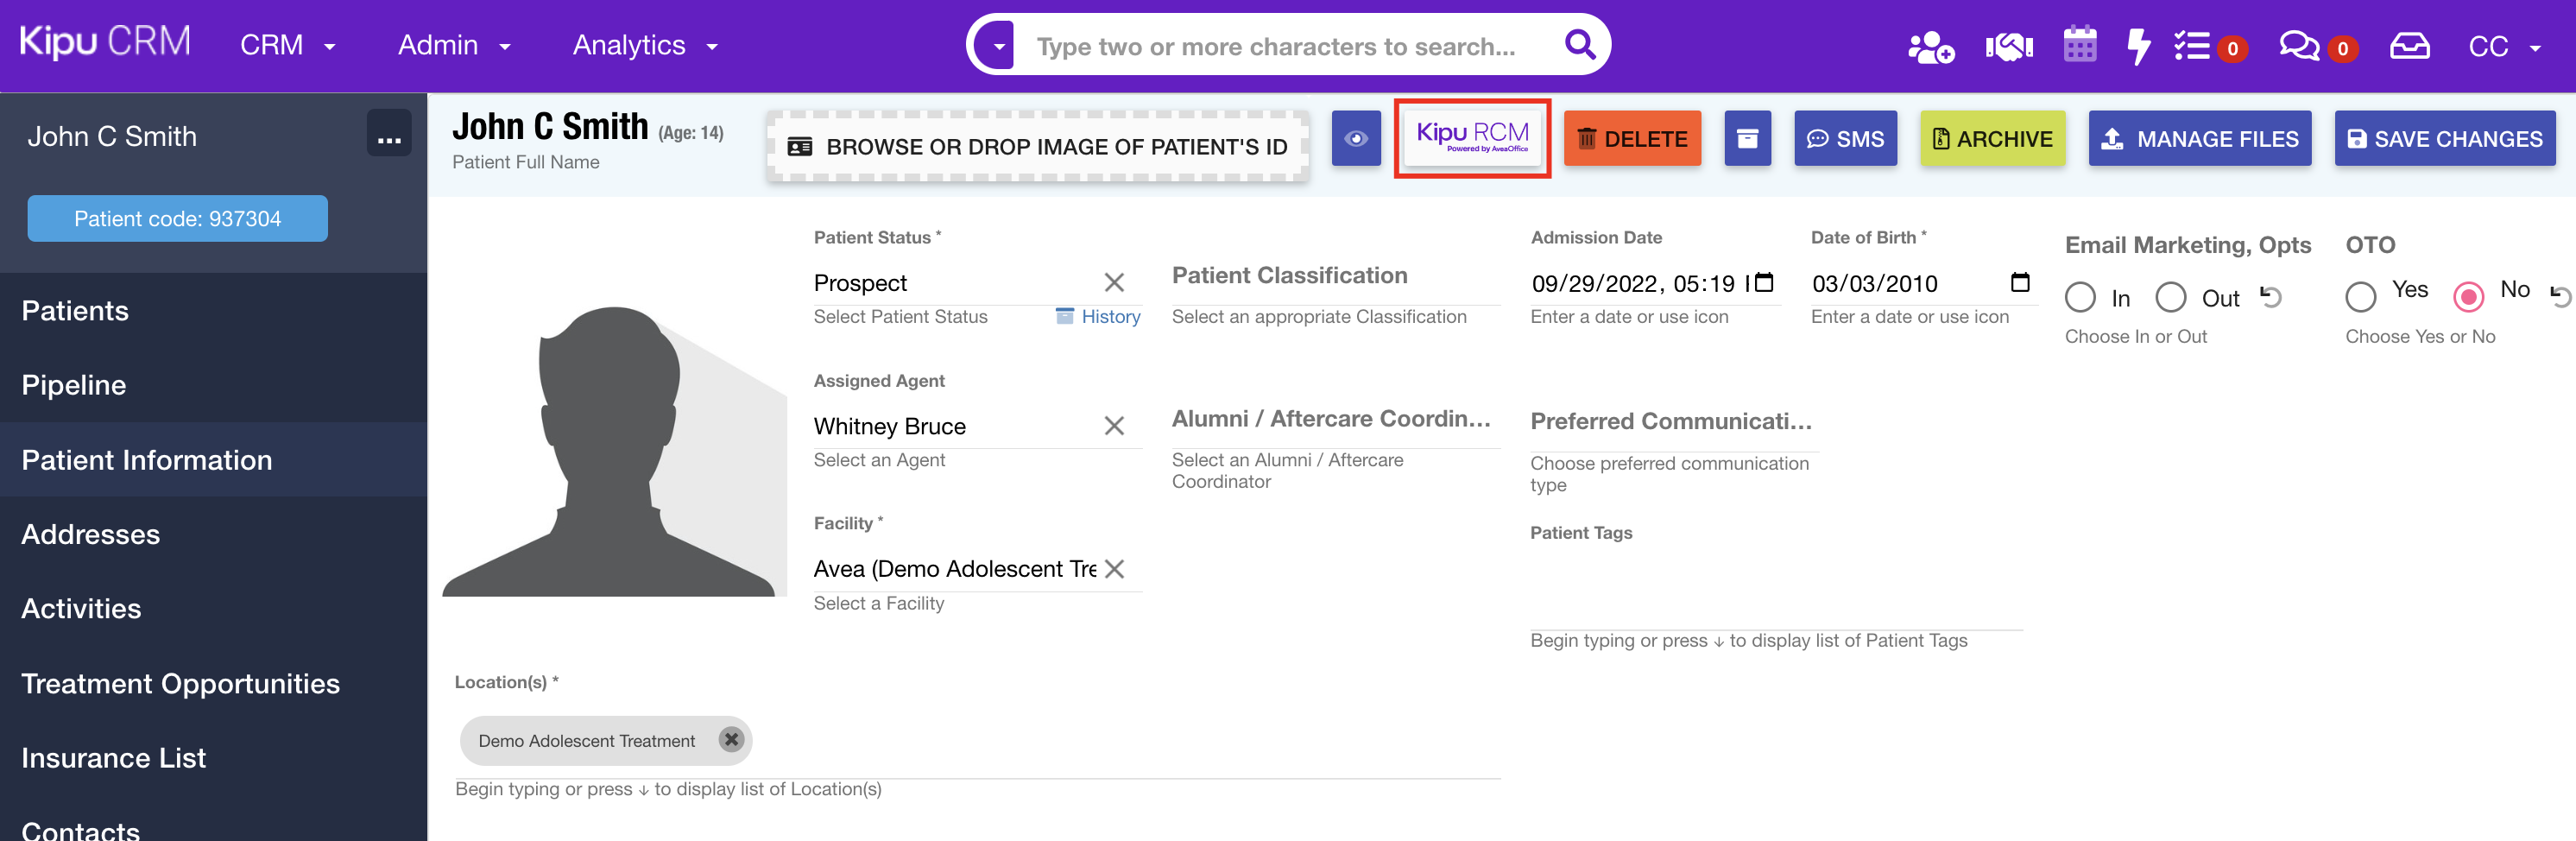
Task: Open the inbox tray icon
Action: [x=2409, y=47]
